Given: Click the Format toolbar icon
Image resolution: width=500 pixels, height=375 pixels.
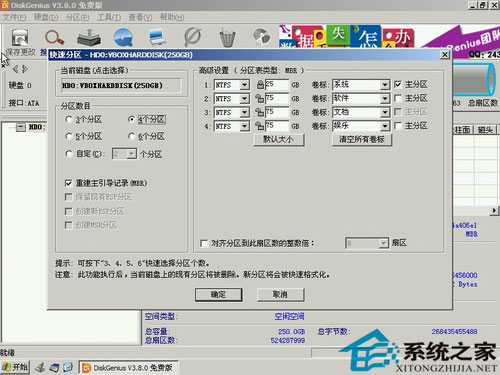Looking at the screenshot, I should coord(193,37).
